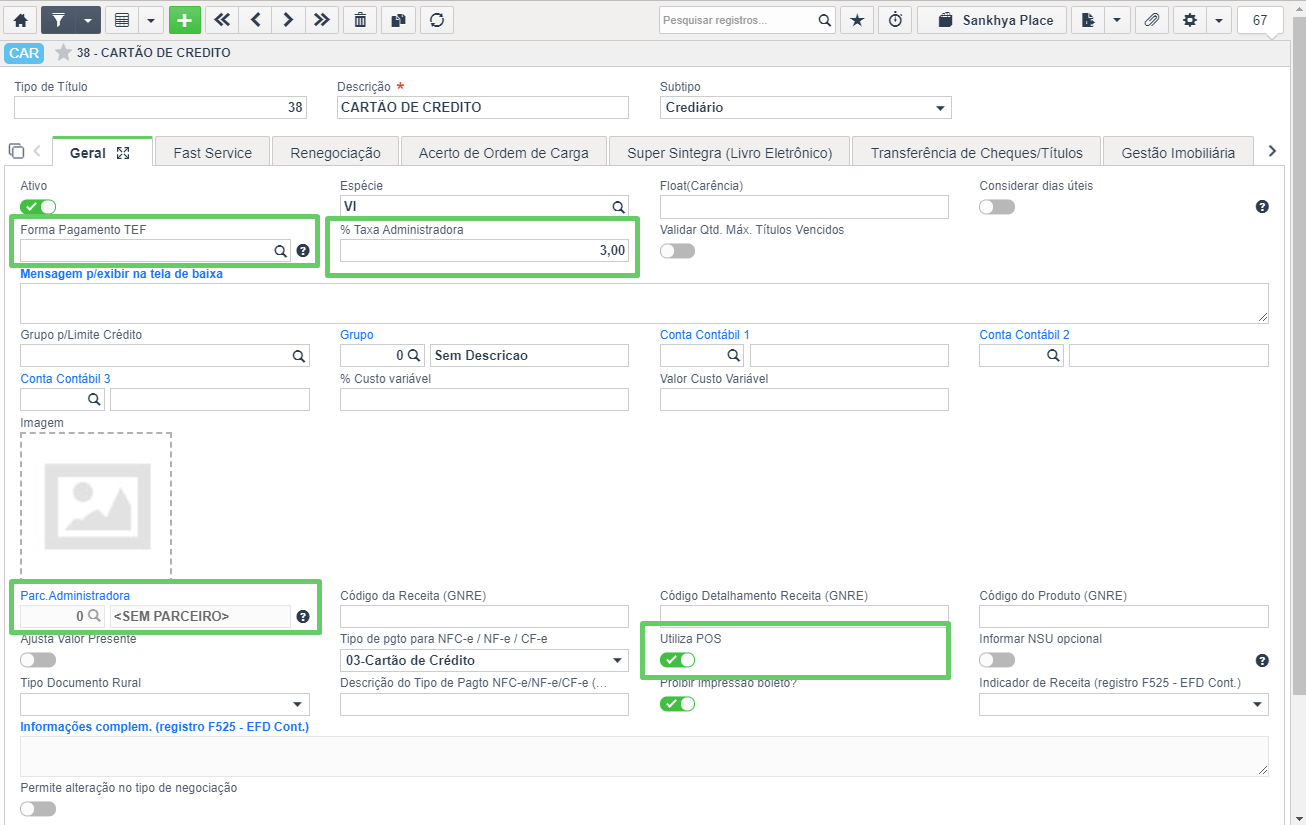
Task: Click the Descrição field
Action: point(483,107)
